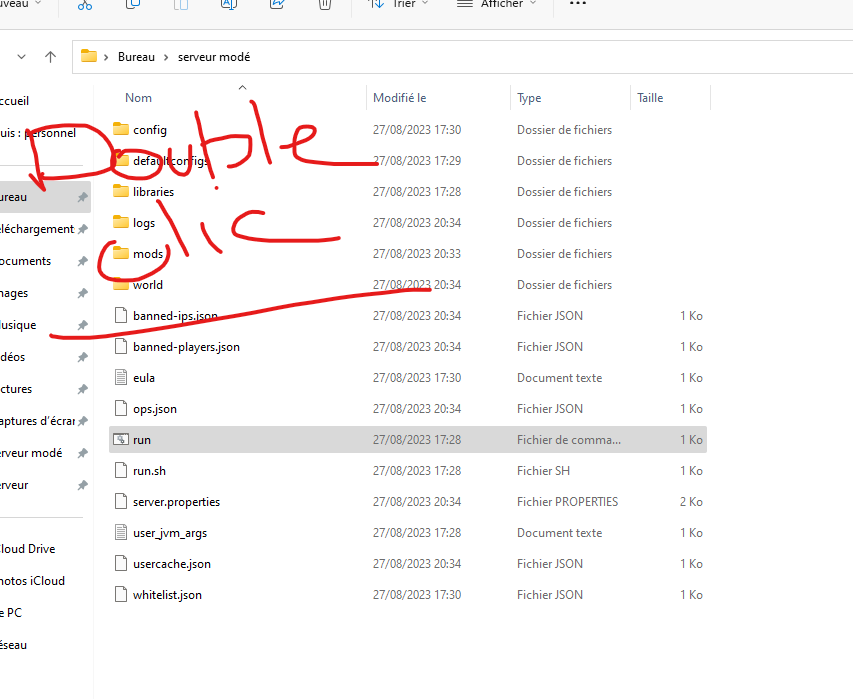Image resolution: width=853 pixels, height=699 pixels.
Task: Select the world folder name
Action: (x=148, y=284)
